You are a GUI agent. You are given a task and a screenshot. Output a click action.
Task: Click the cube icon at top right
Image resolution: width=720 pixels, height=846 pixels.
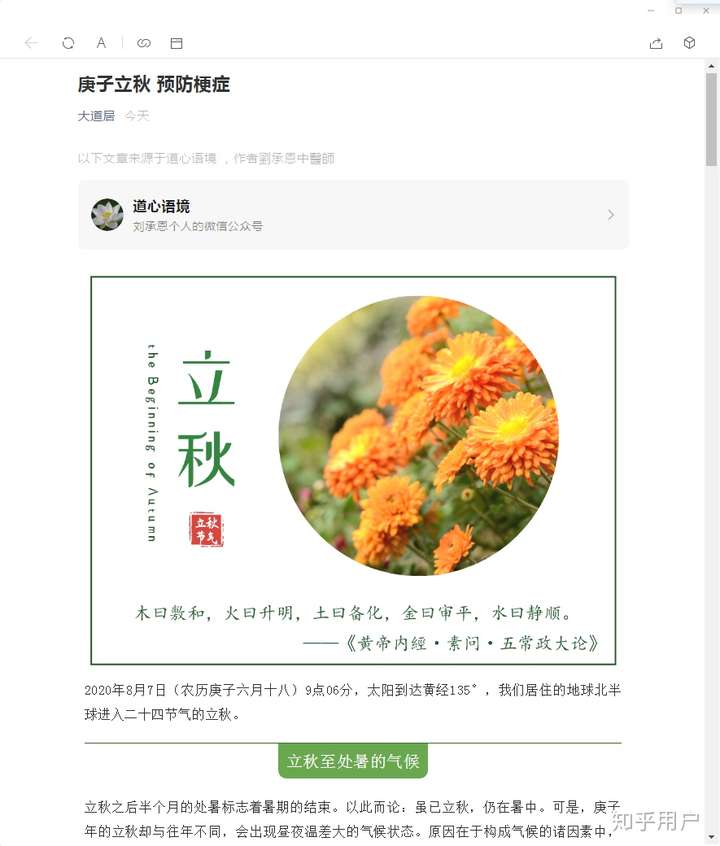click(689, 43)
